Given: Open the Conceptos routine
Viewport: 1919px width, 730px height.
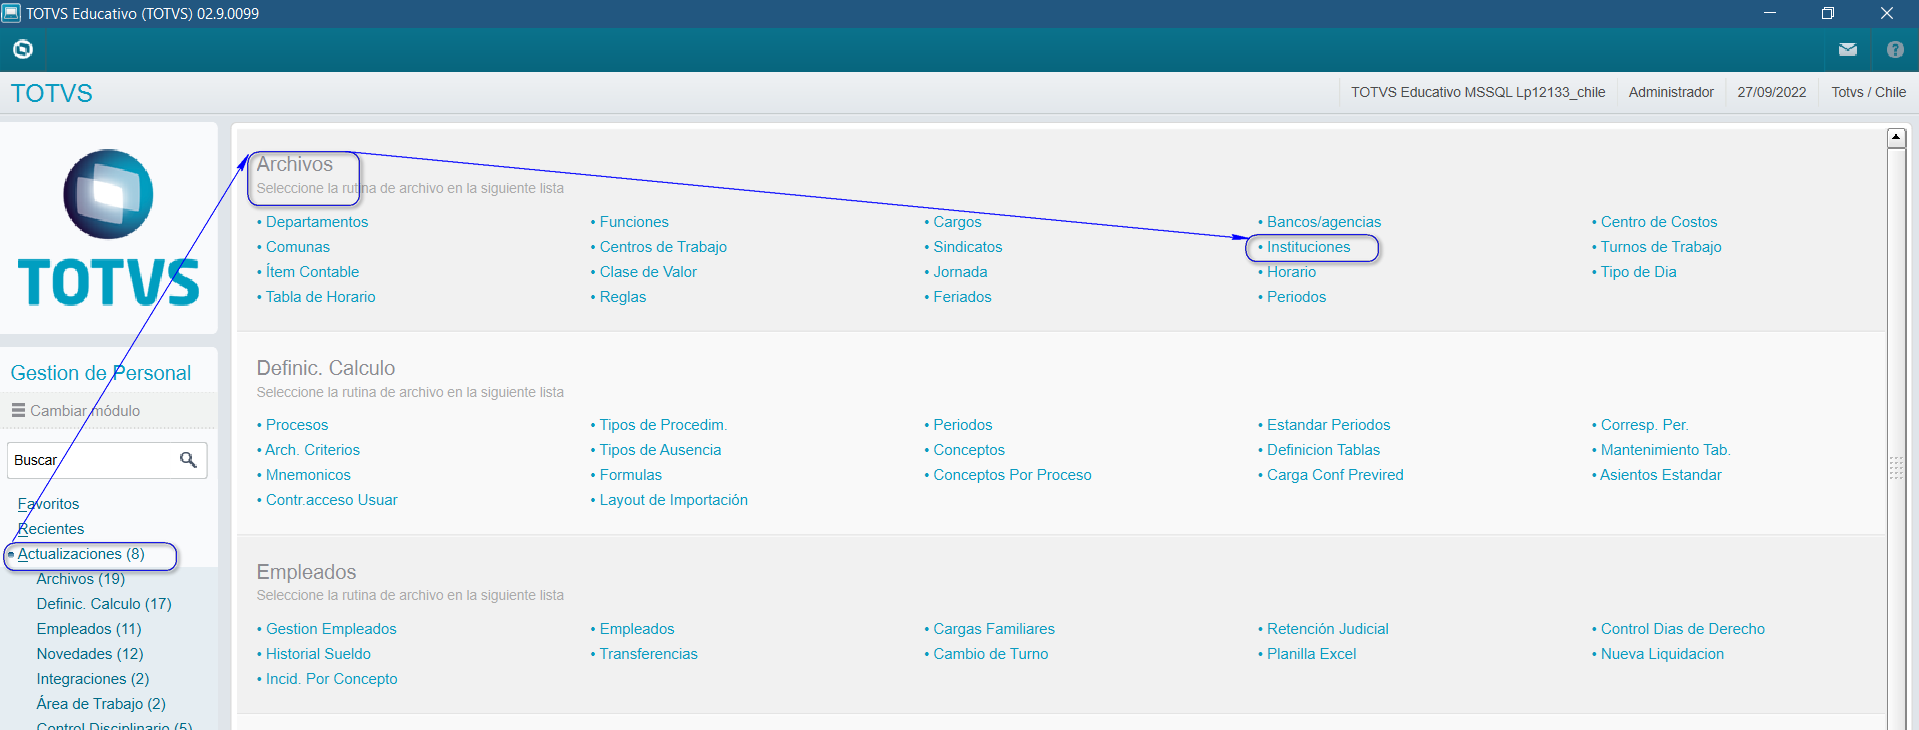Looking at the screenshot, I should pyautogui.click(x=968, y=450).
